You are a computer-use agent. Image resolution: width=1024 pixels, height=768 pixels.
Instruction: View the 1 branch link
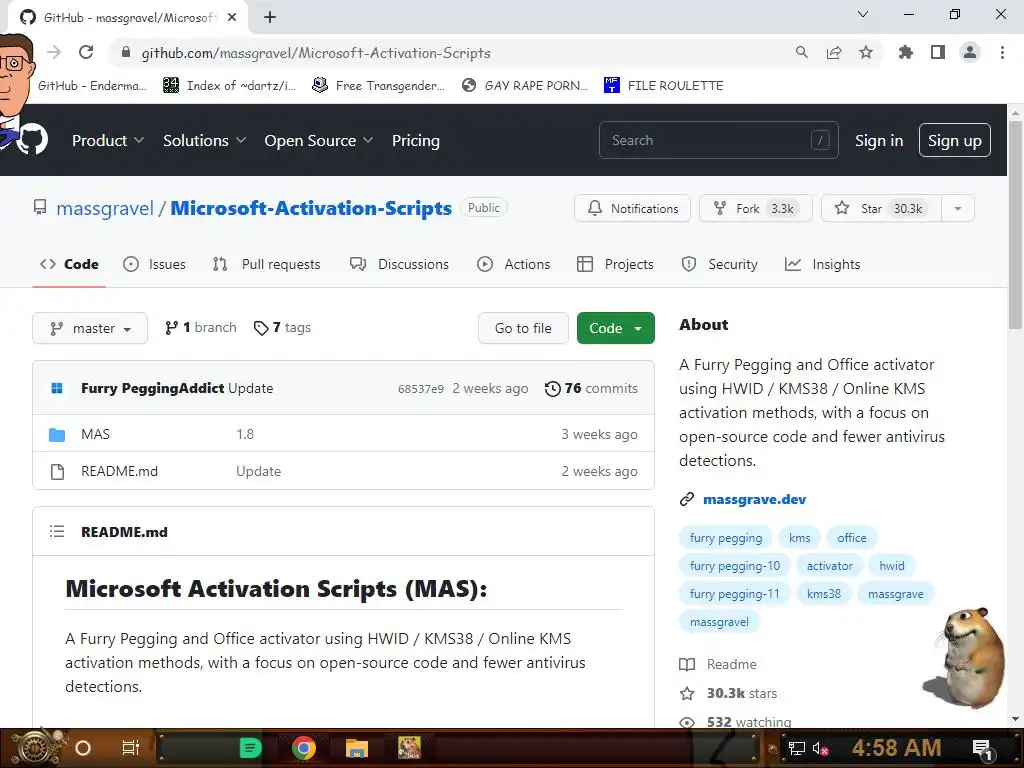click(x=200, y=327)
